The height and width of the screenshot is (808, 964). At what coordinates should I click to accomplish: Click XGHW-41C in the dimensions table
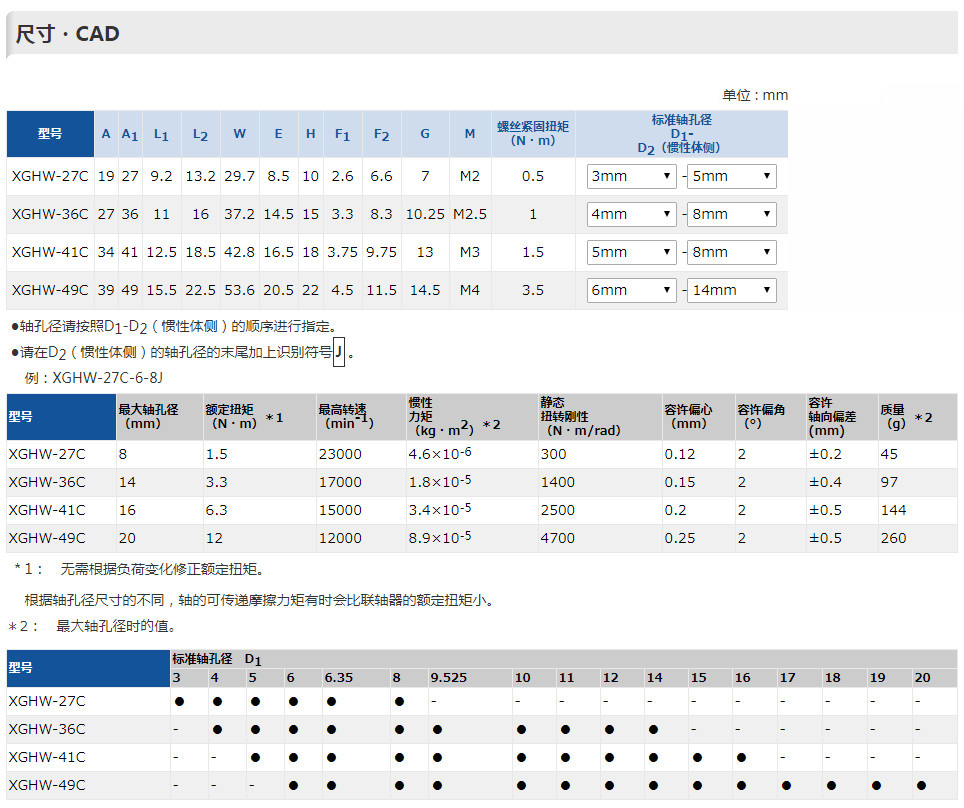tap(50, 253)
